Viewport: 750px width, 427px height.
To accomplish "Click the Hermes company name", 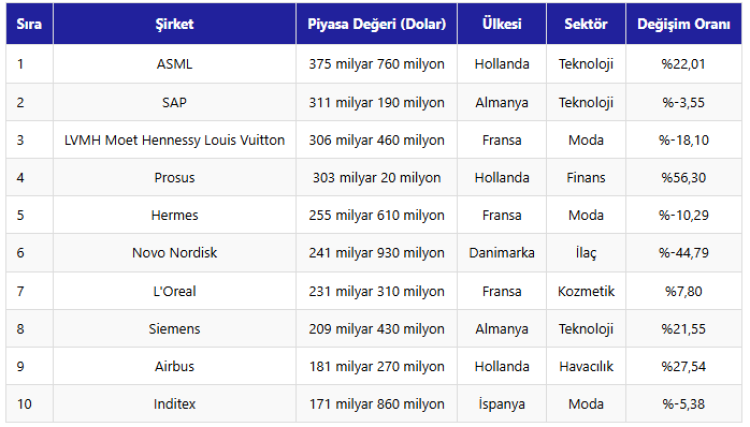I will [x=175, y=215].
